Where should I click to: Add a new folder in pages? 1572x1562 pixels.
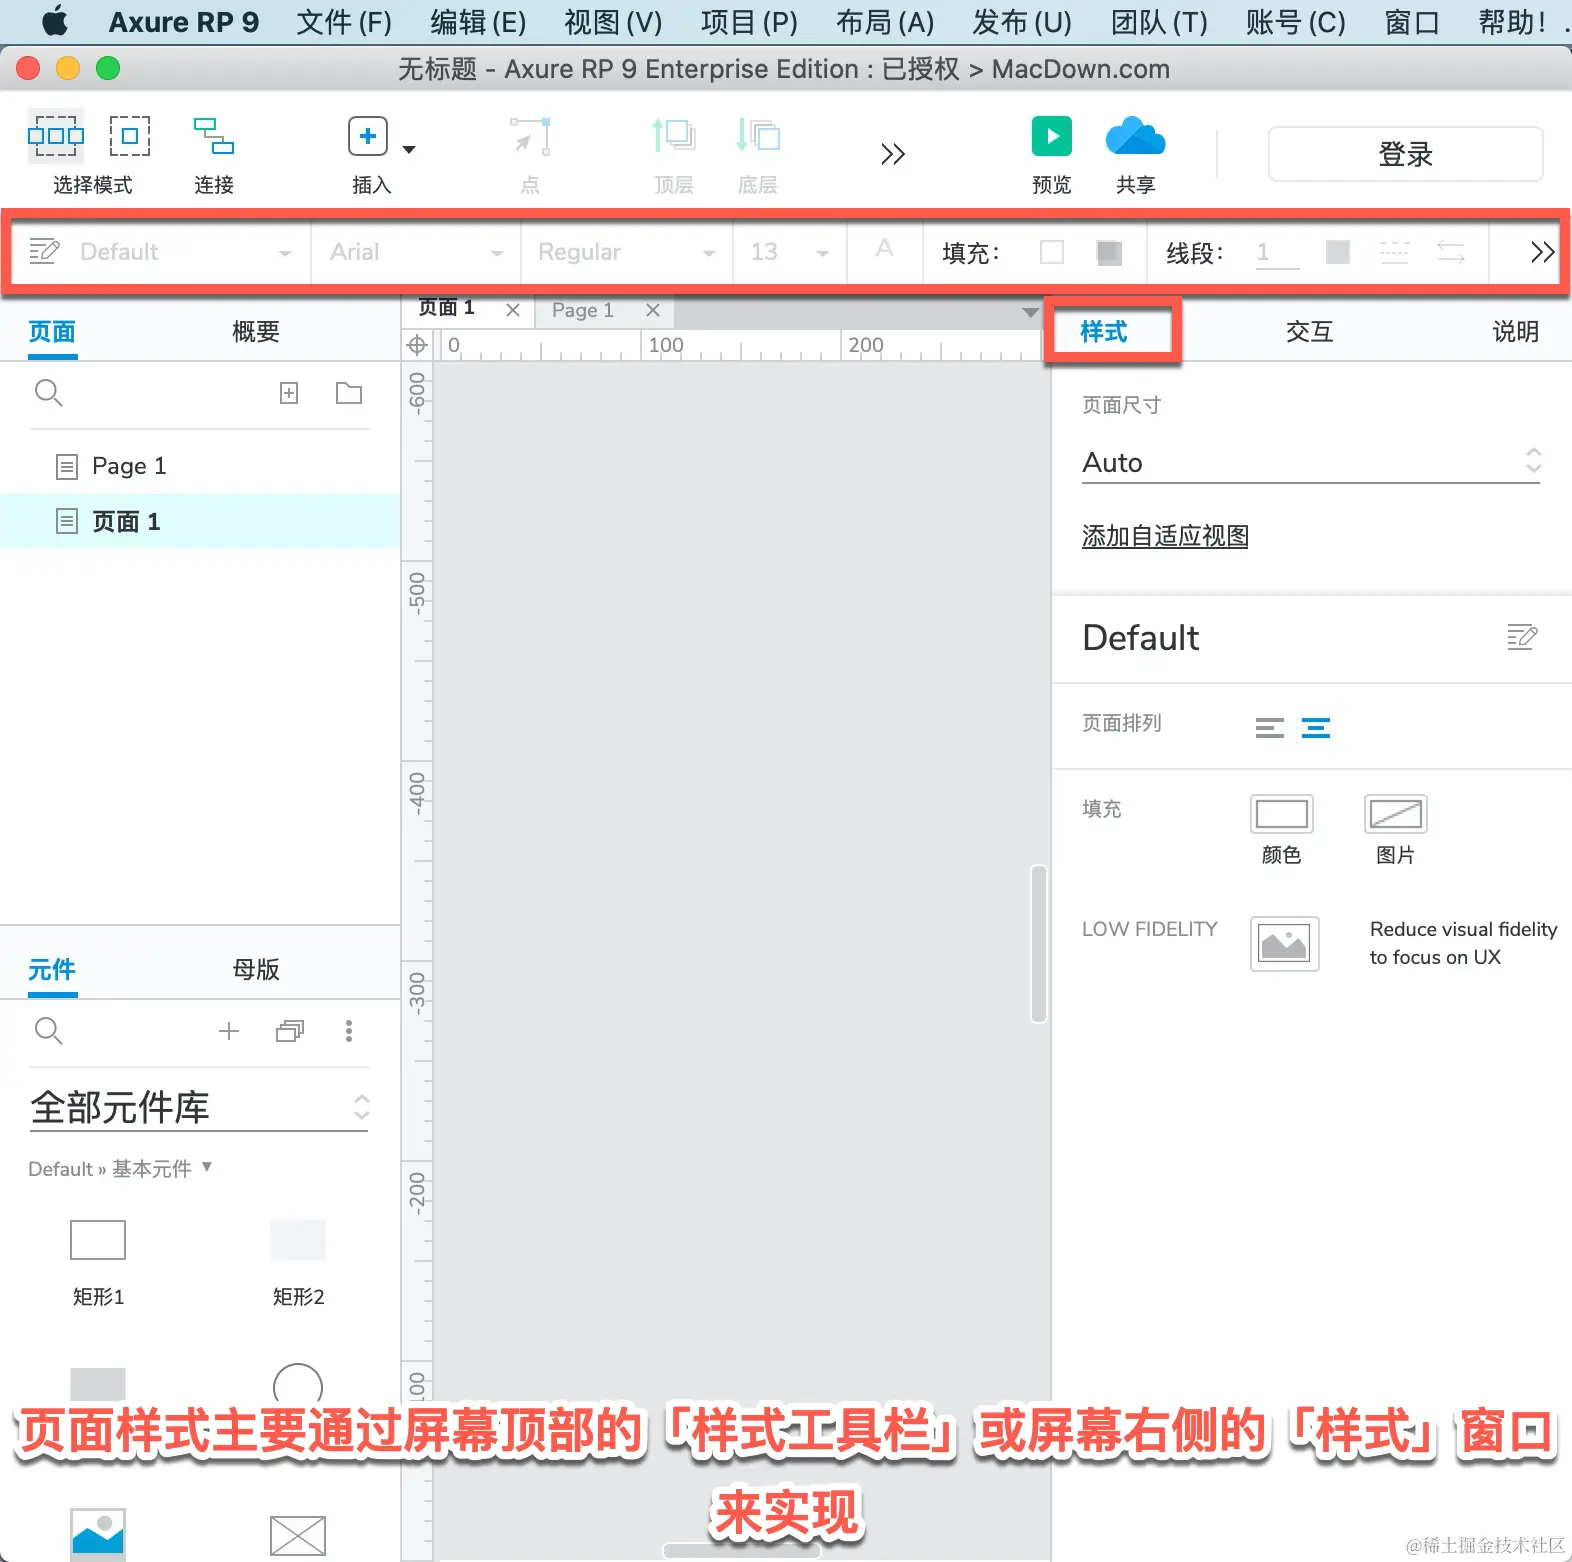pyautogui.click(x=349, y=393)
